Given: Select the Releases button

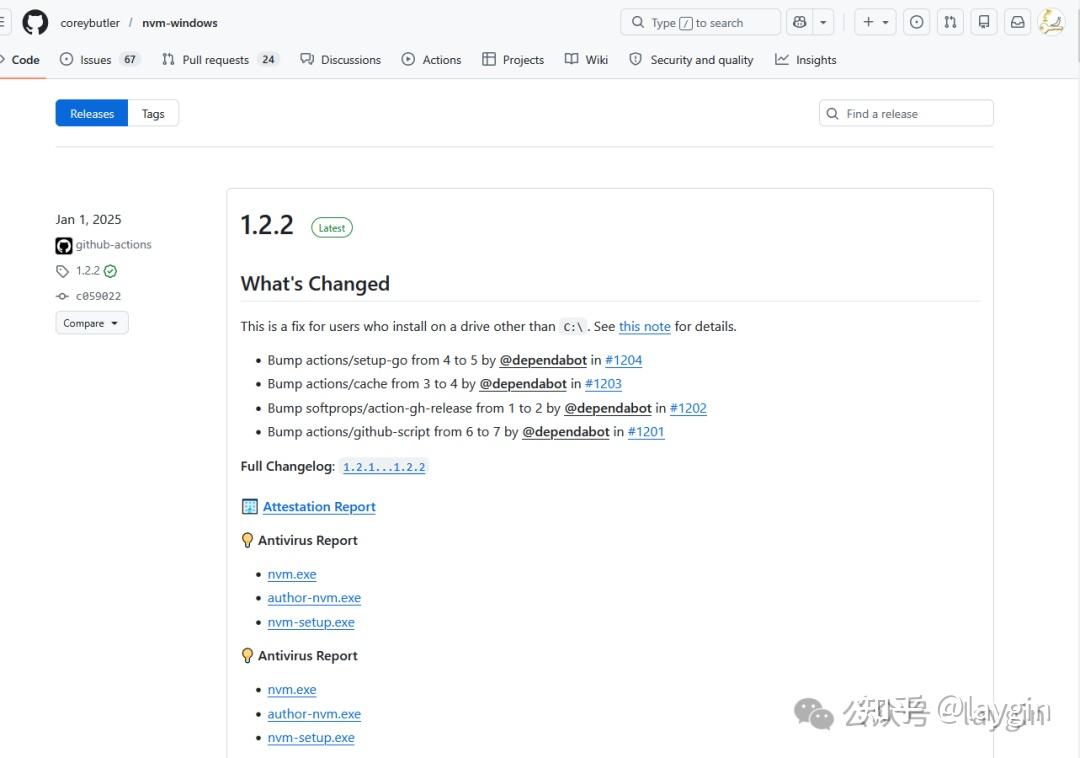Looking at the screenshot, I should (x=92, y=114).
